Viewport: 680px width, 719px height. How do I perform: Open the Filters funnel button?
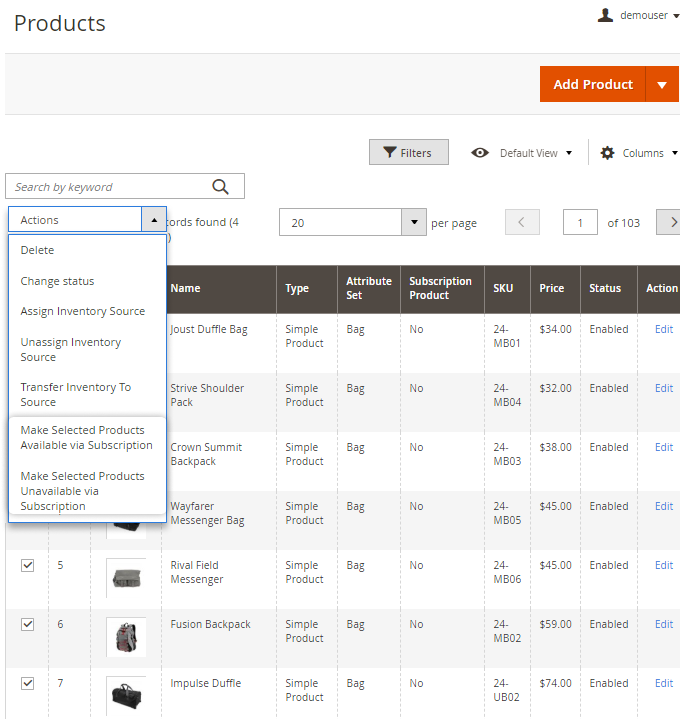[x=409, y=152]
